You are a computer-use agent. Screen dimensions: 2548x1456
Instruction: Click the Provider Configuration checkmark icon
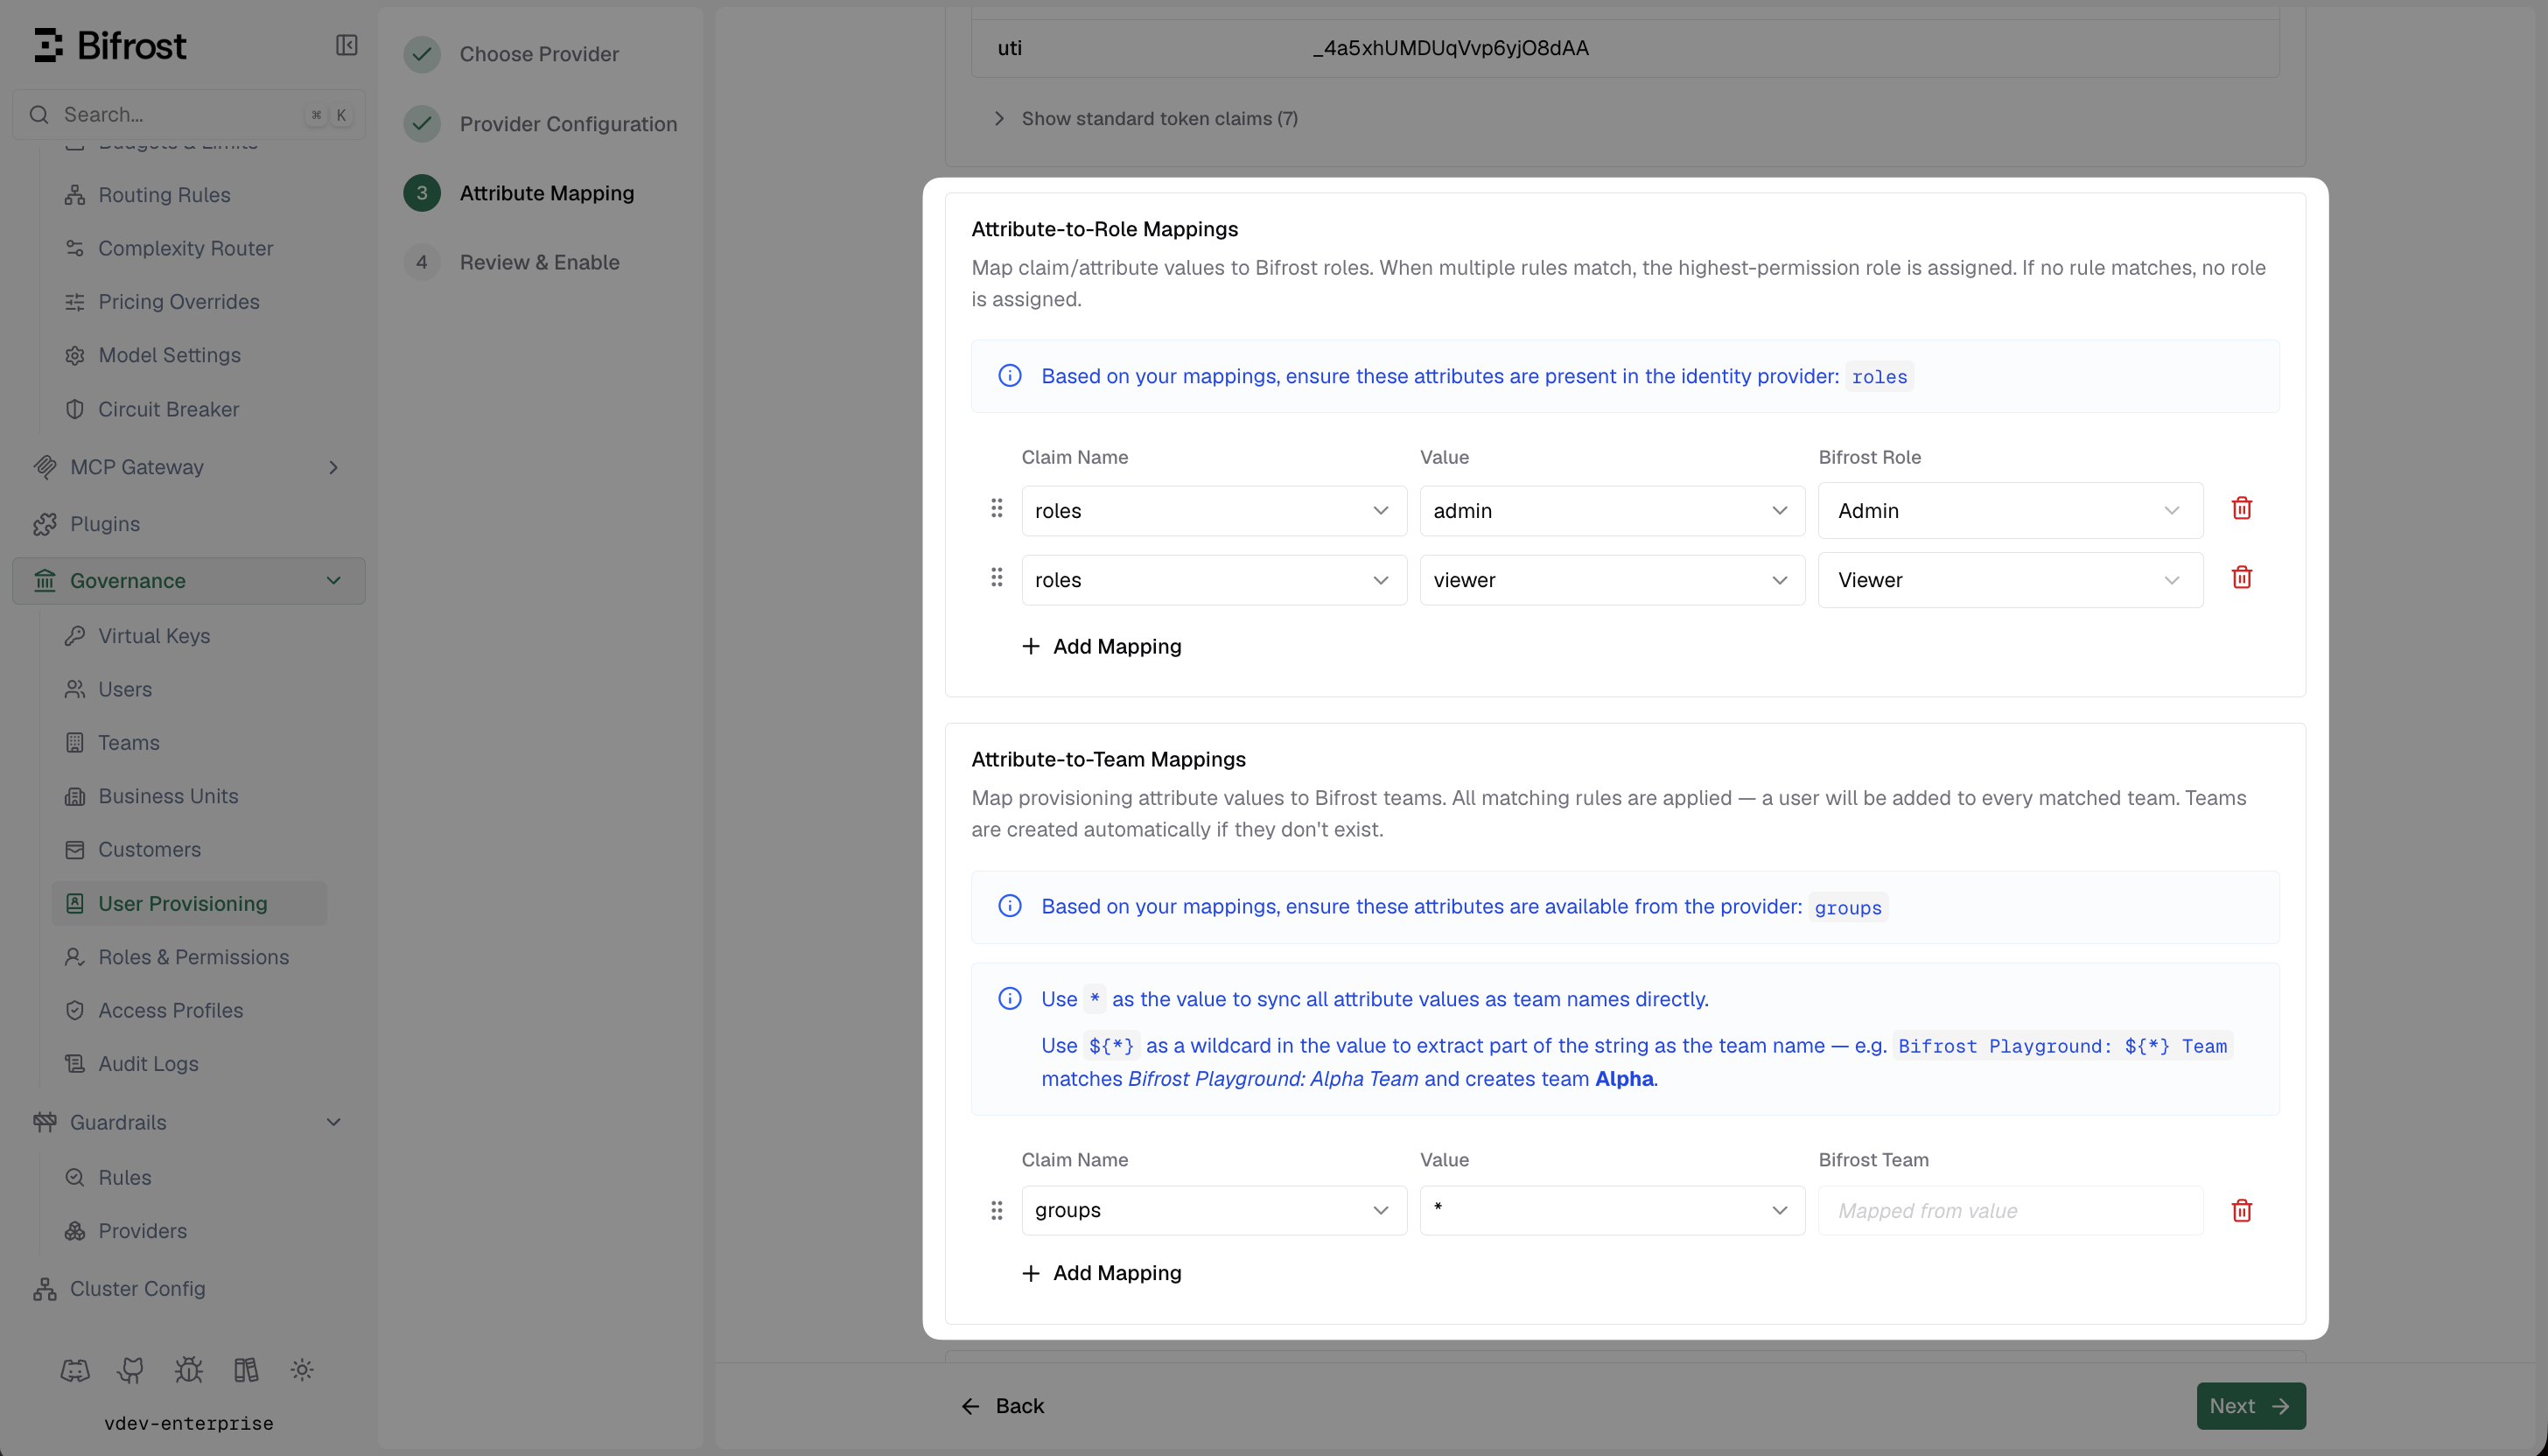tap(422, 124)
